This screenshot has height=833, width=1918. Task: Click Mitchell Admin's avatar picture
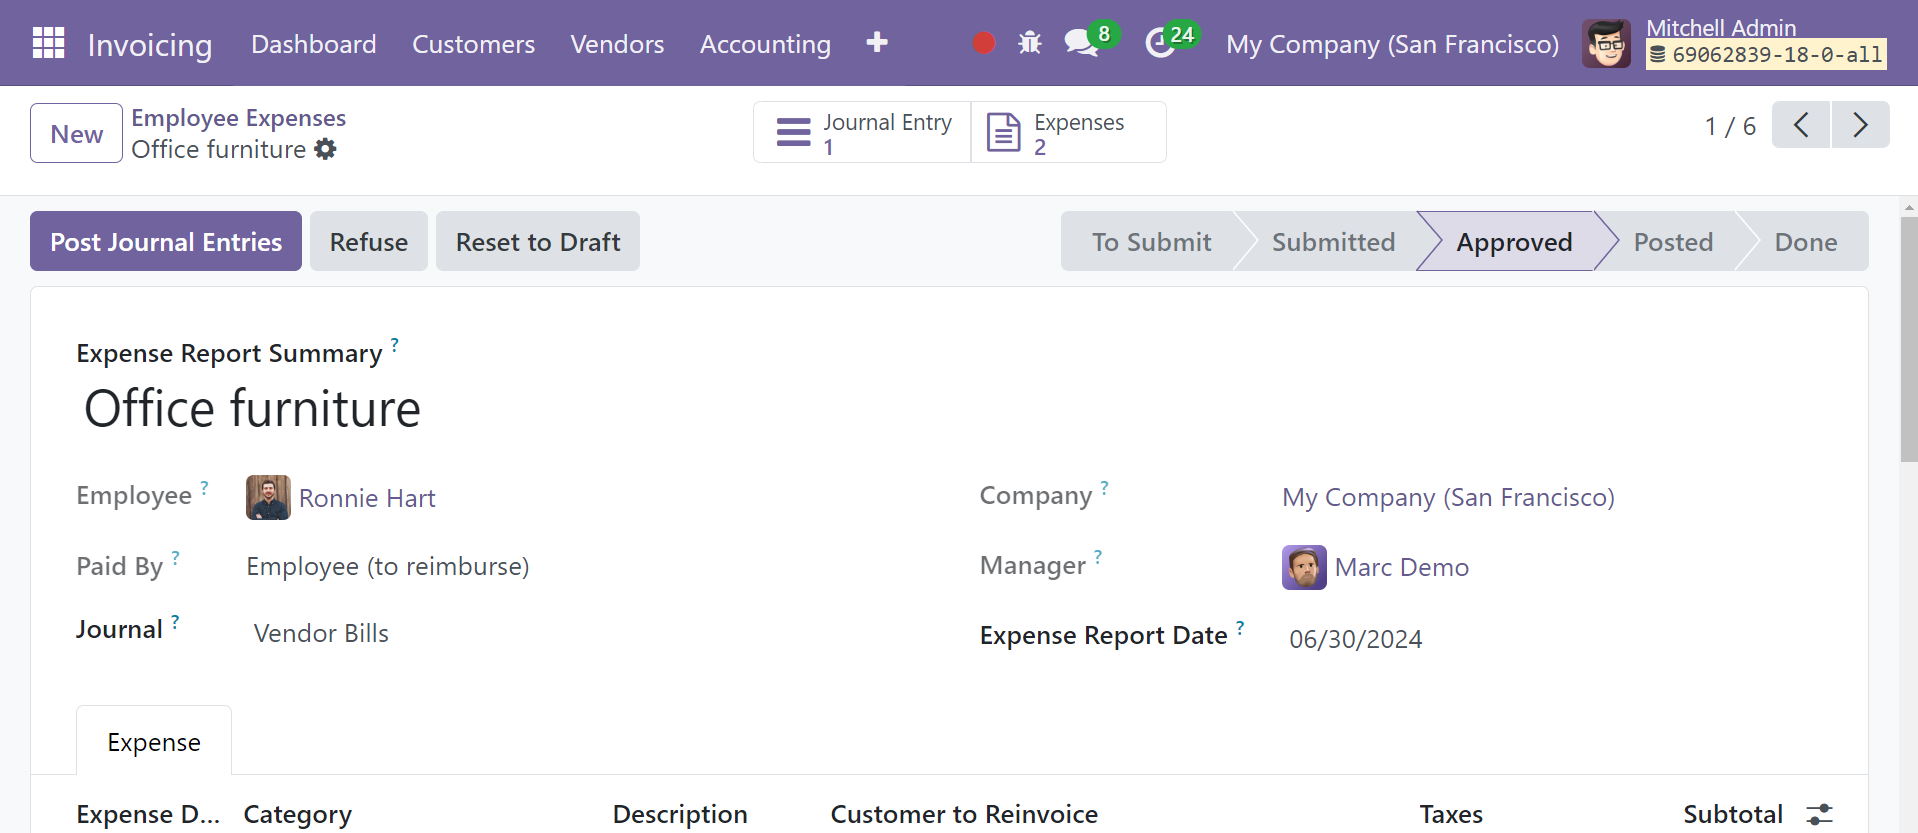(1606, 43)
